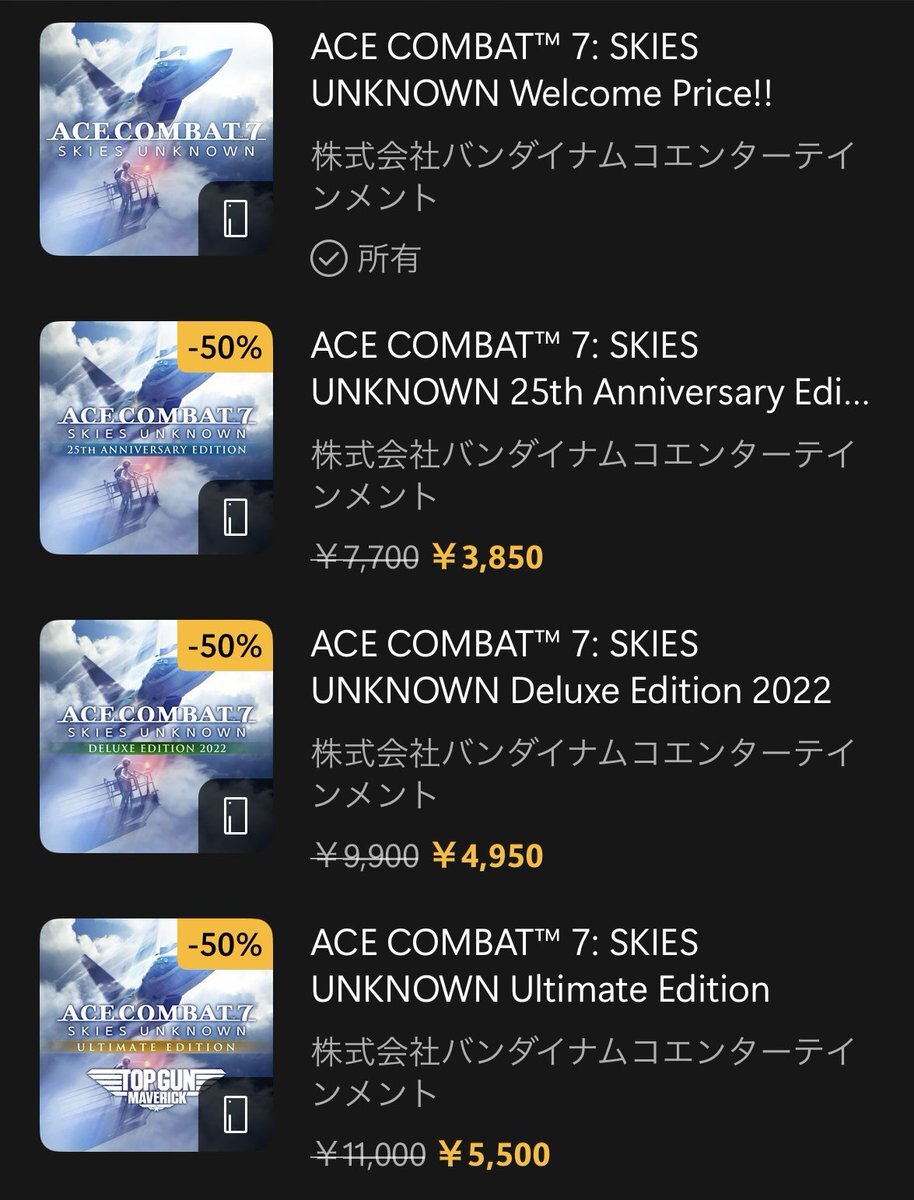Click the struck-through ¥11,000 original price
This screenshot has width=914, height=1200.
click(369, 1154)
